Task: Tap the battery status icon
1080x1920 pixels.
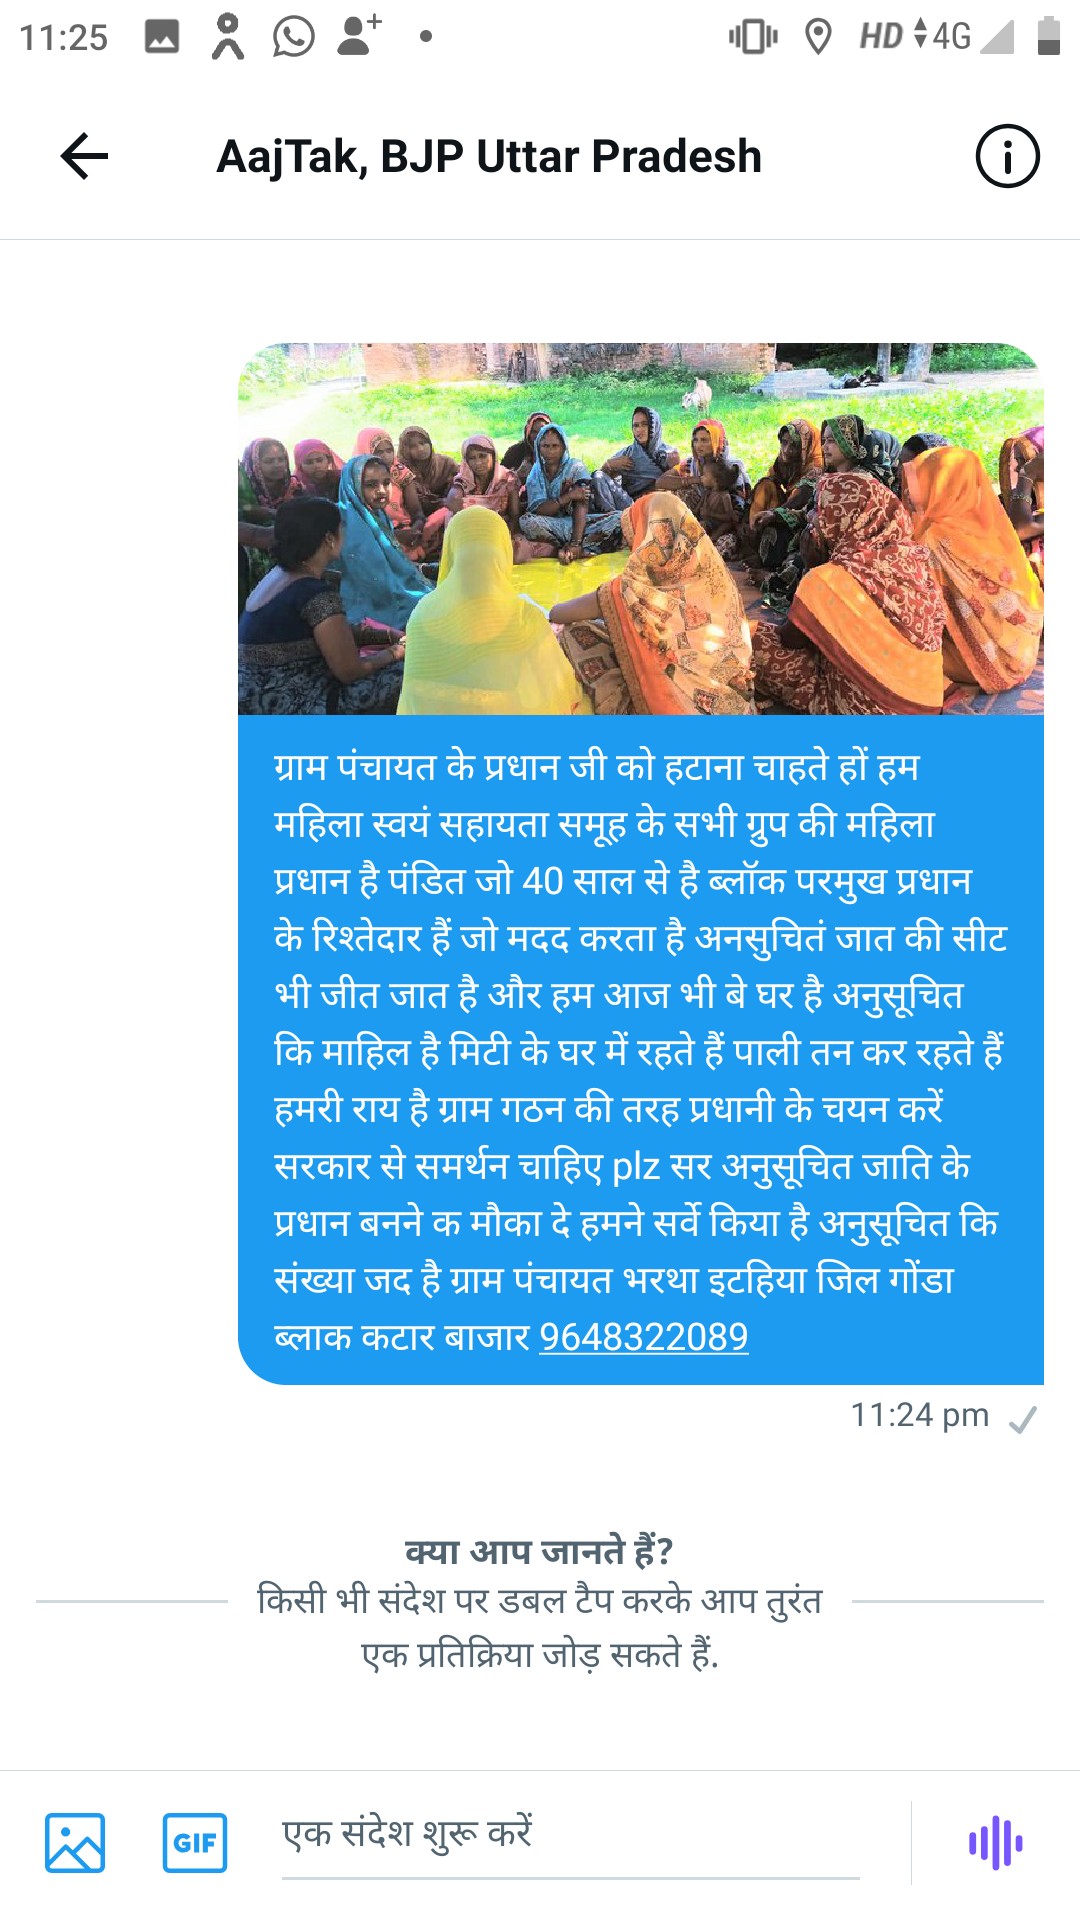Action: pos(1048,36)
